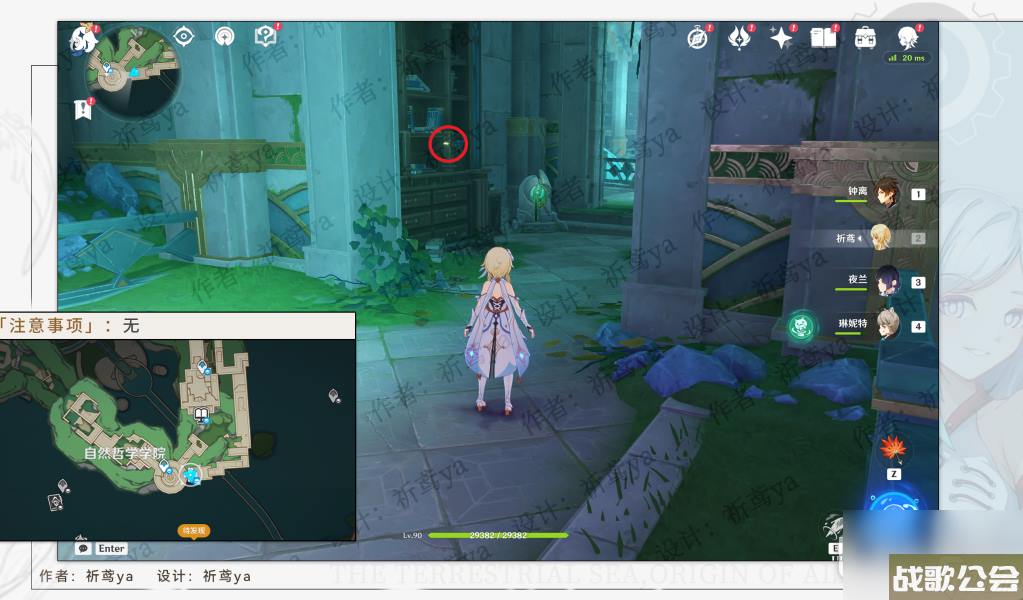Open the map-pin book icon with red alert
Screen dimensions: 1023x600
click(x=265, y=37)
